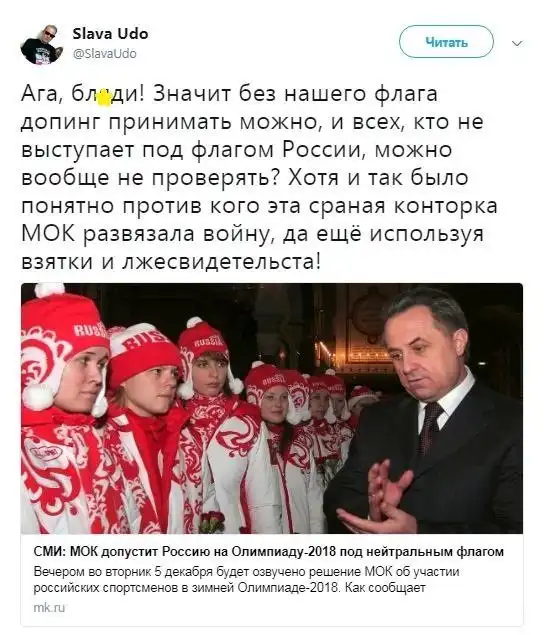Click the yellow star sticker in tweet text

[x=105, y=98]
